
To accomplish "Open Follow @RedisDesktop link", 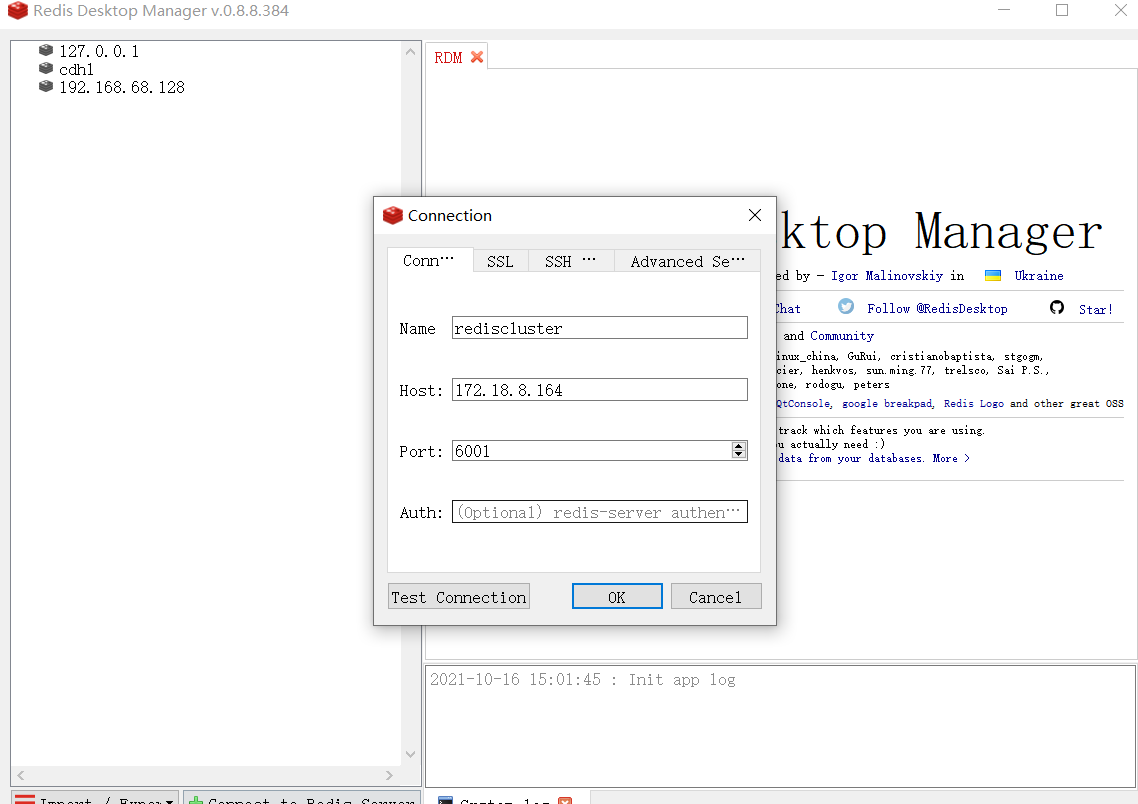I will pos(937,309).
